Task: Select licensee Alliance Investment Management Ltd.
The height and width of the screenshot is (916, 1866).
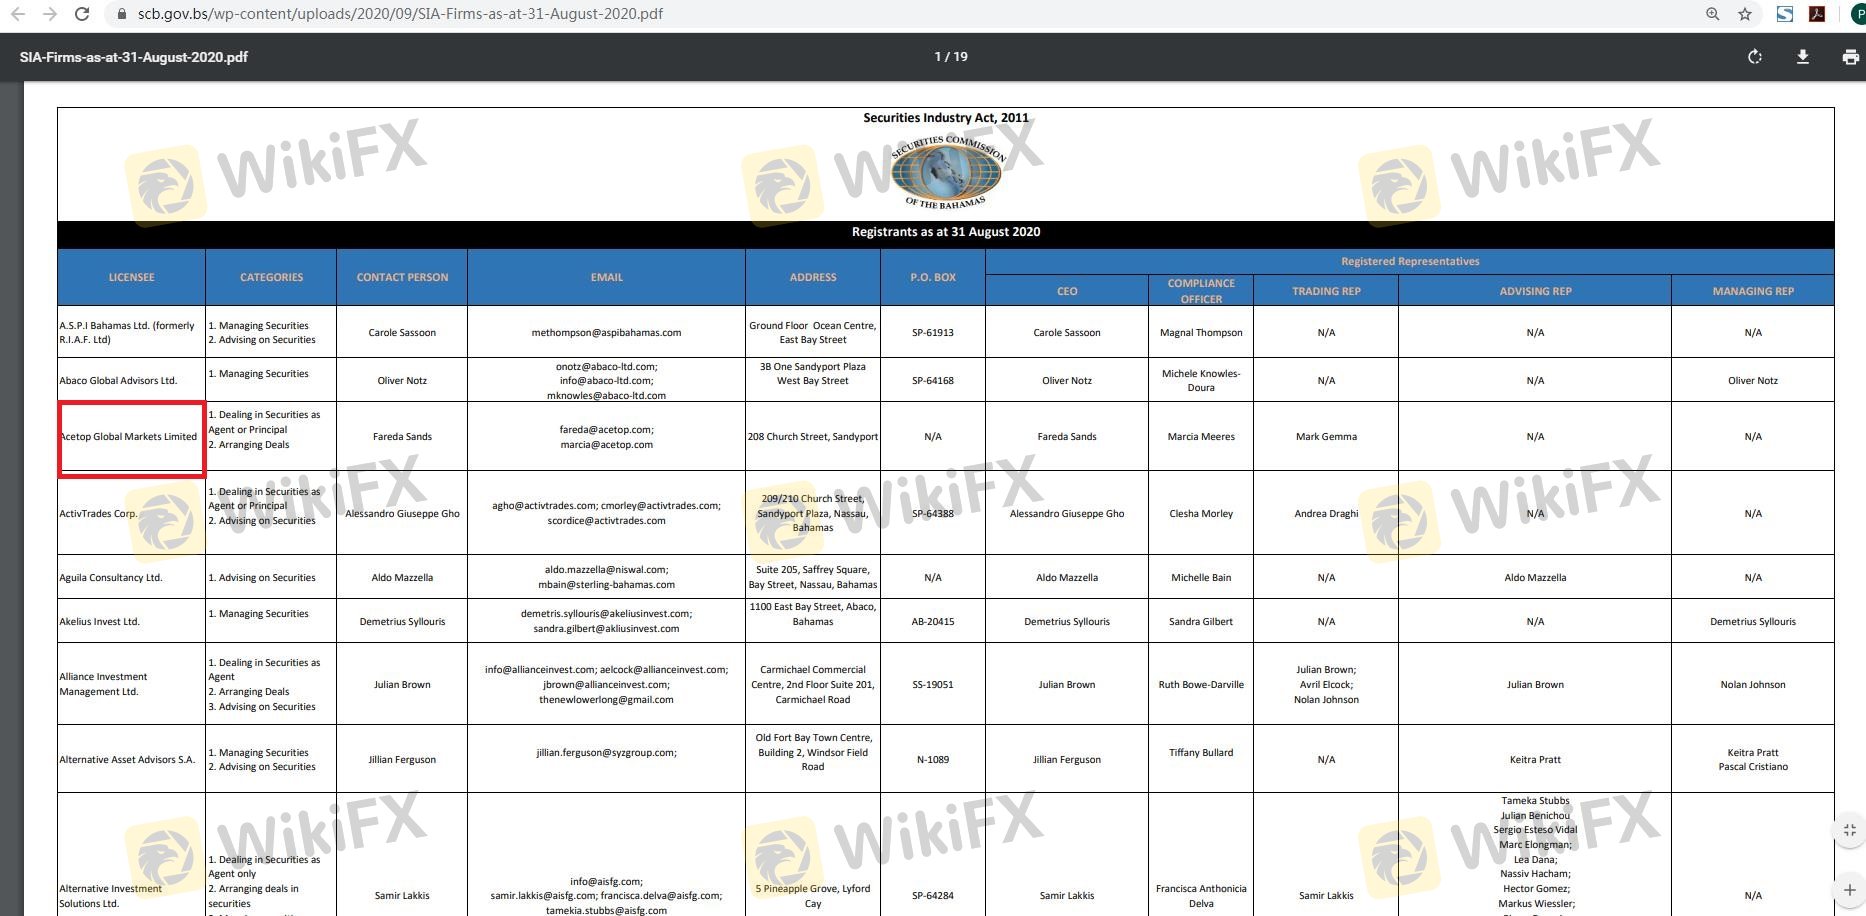Action: point(103,684)
